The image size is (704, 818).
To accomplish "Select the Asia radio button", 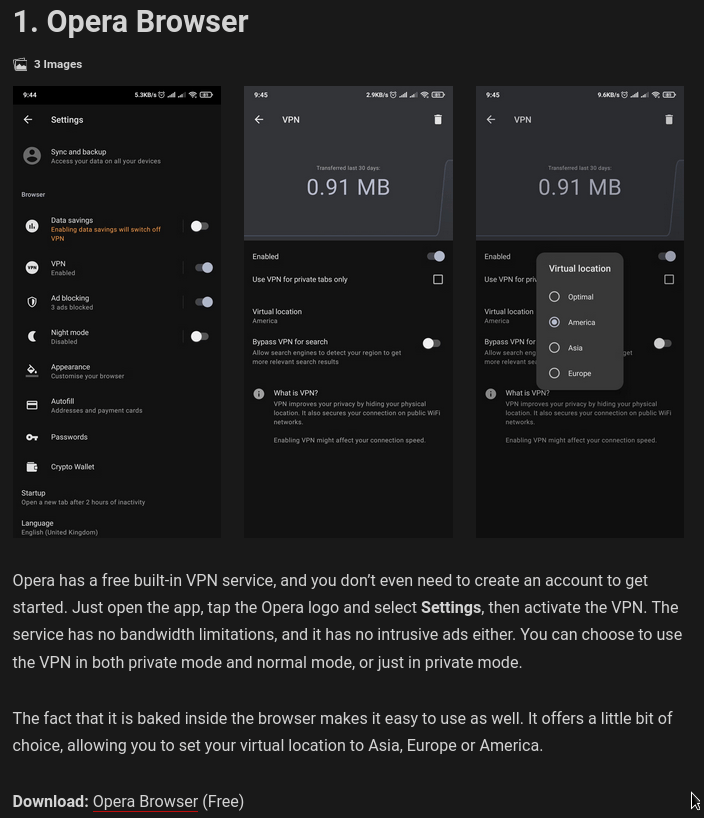I will (x=554, y=347).
